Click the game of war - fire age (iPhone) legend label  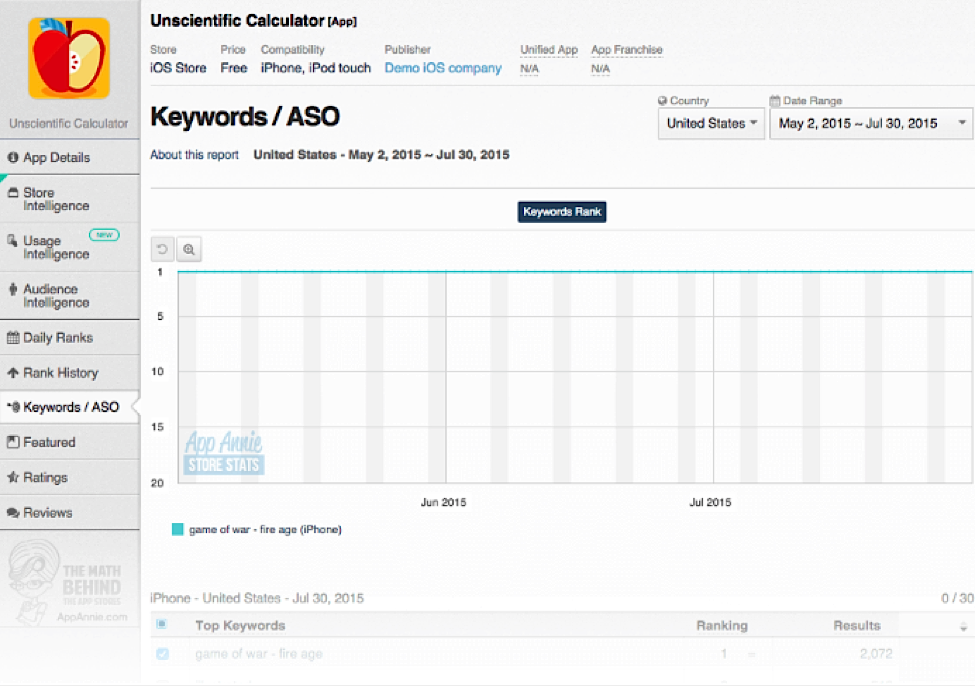pos(265,529)
